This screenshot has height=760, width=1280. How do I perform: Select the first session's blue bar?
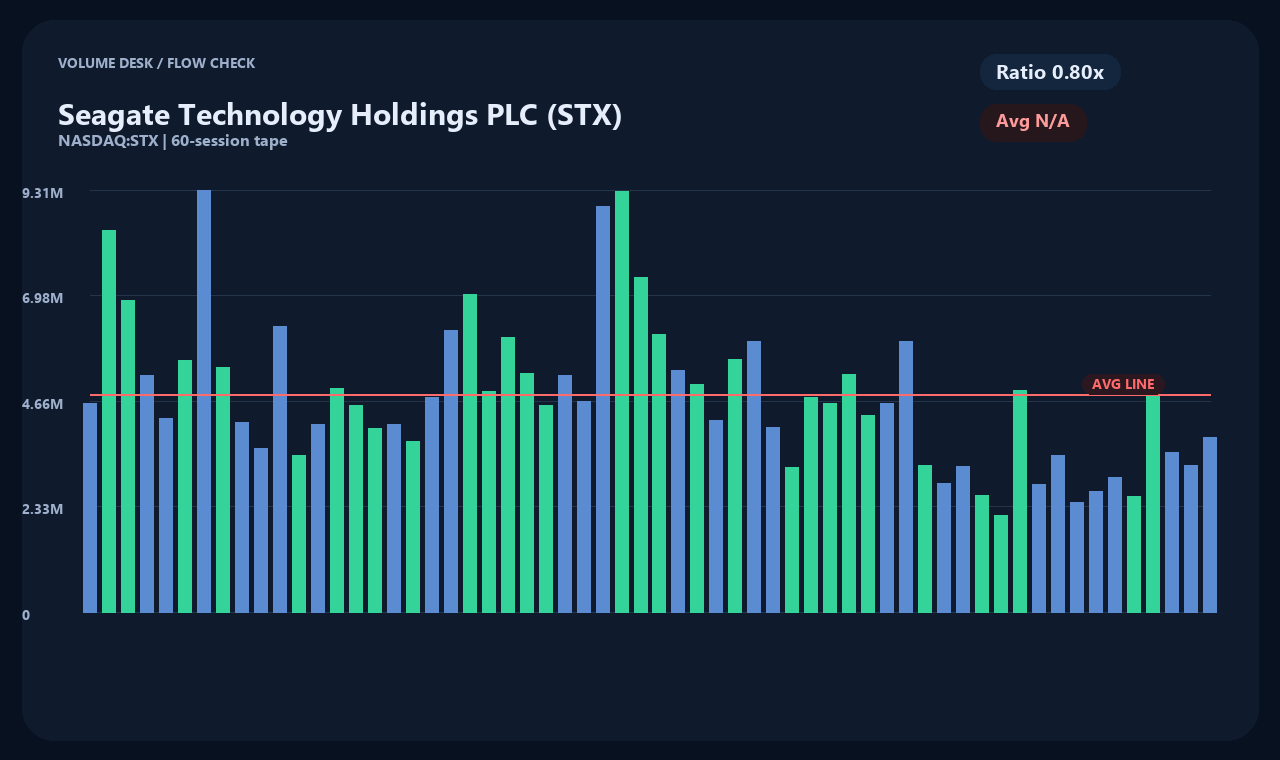coord(90,508)
